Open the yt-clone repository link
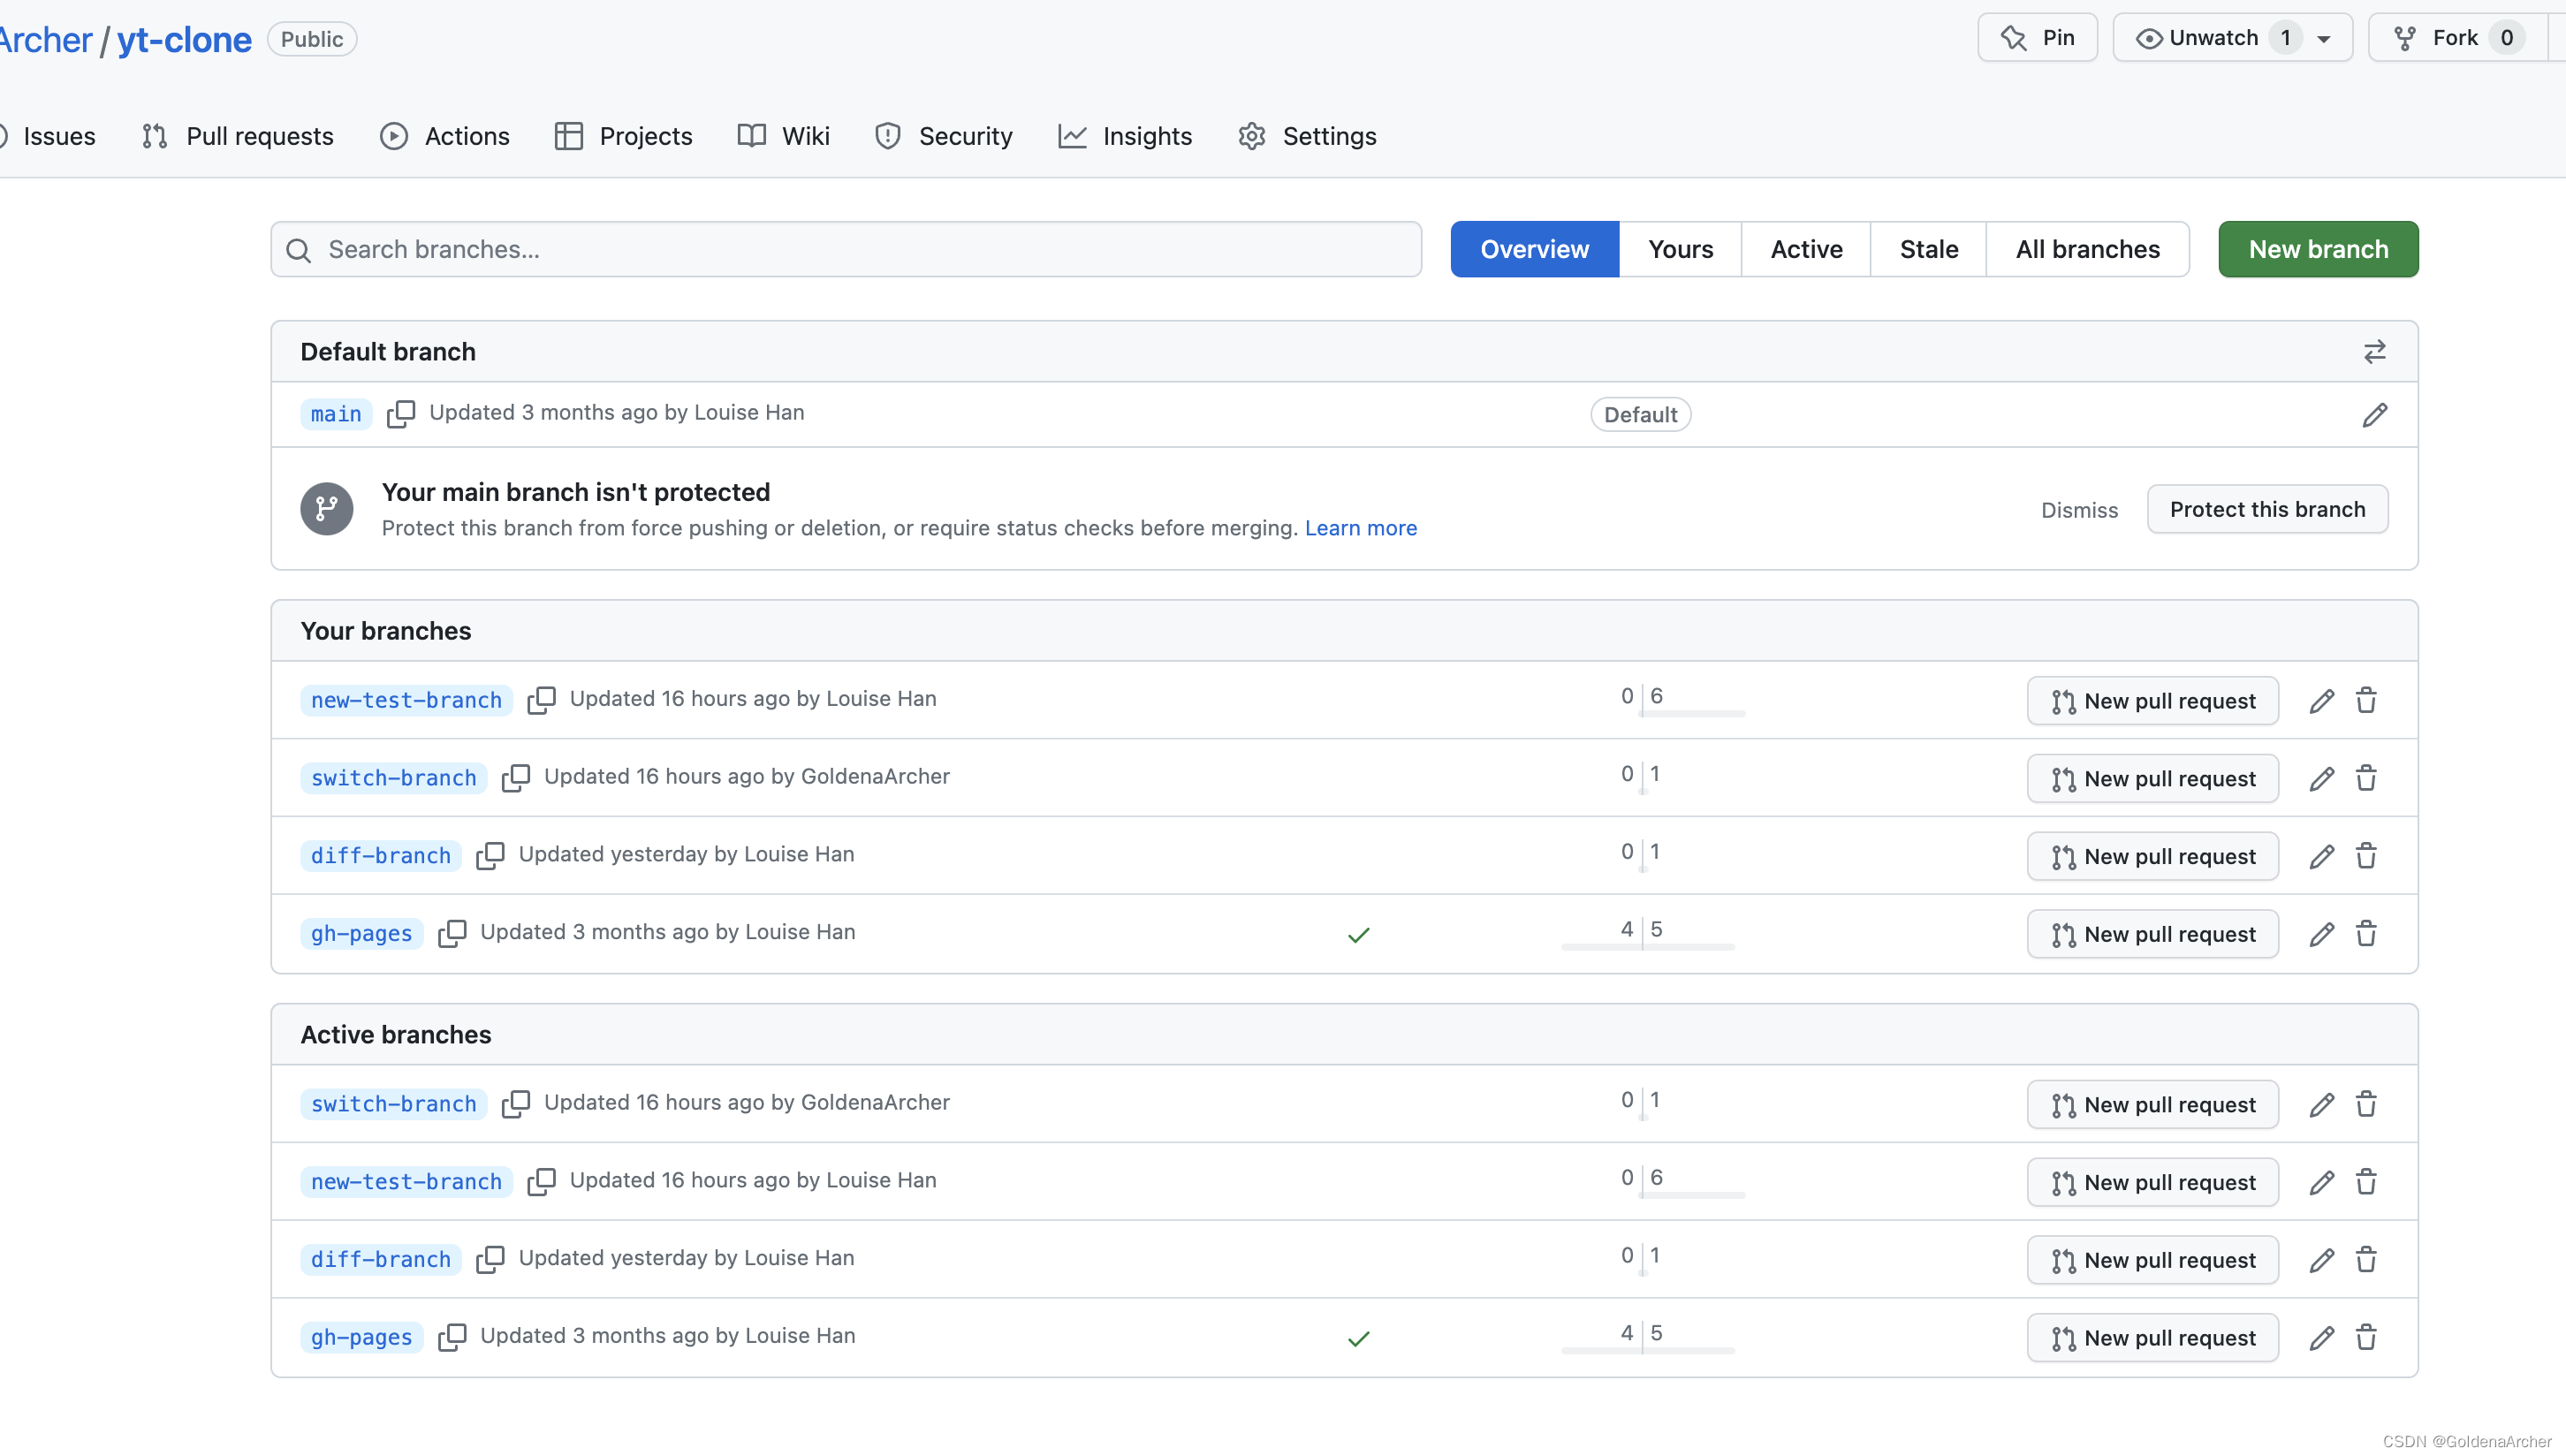This screenshot has height=1456, width=2566. click(x=184, y=39)
